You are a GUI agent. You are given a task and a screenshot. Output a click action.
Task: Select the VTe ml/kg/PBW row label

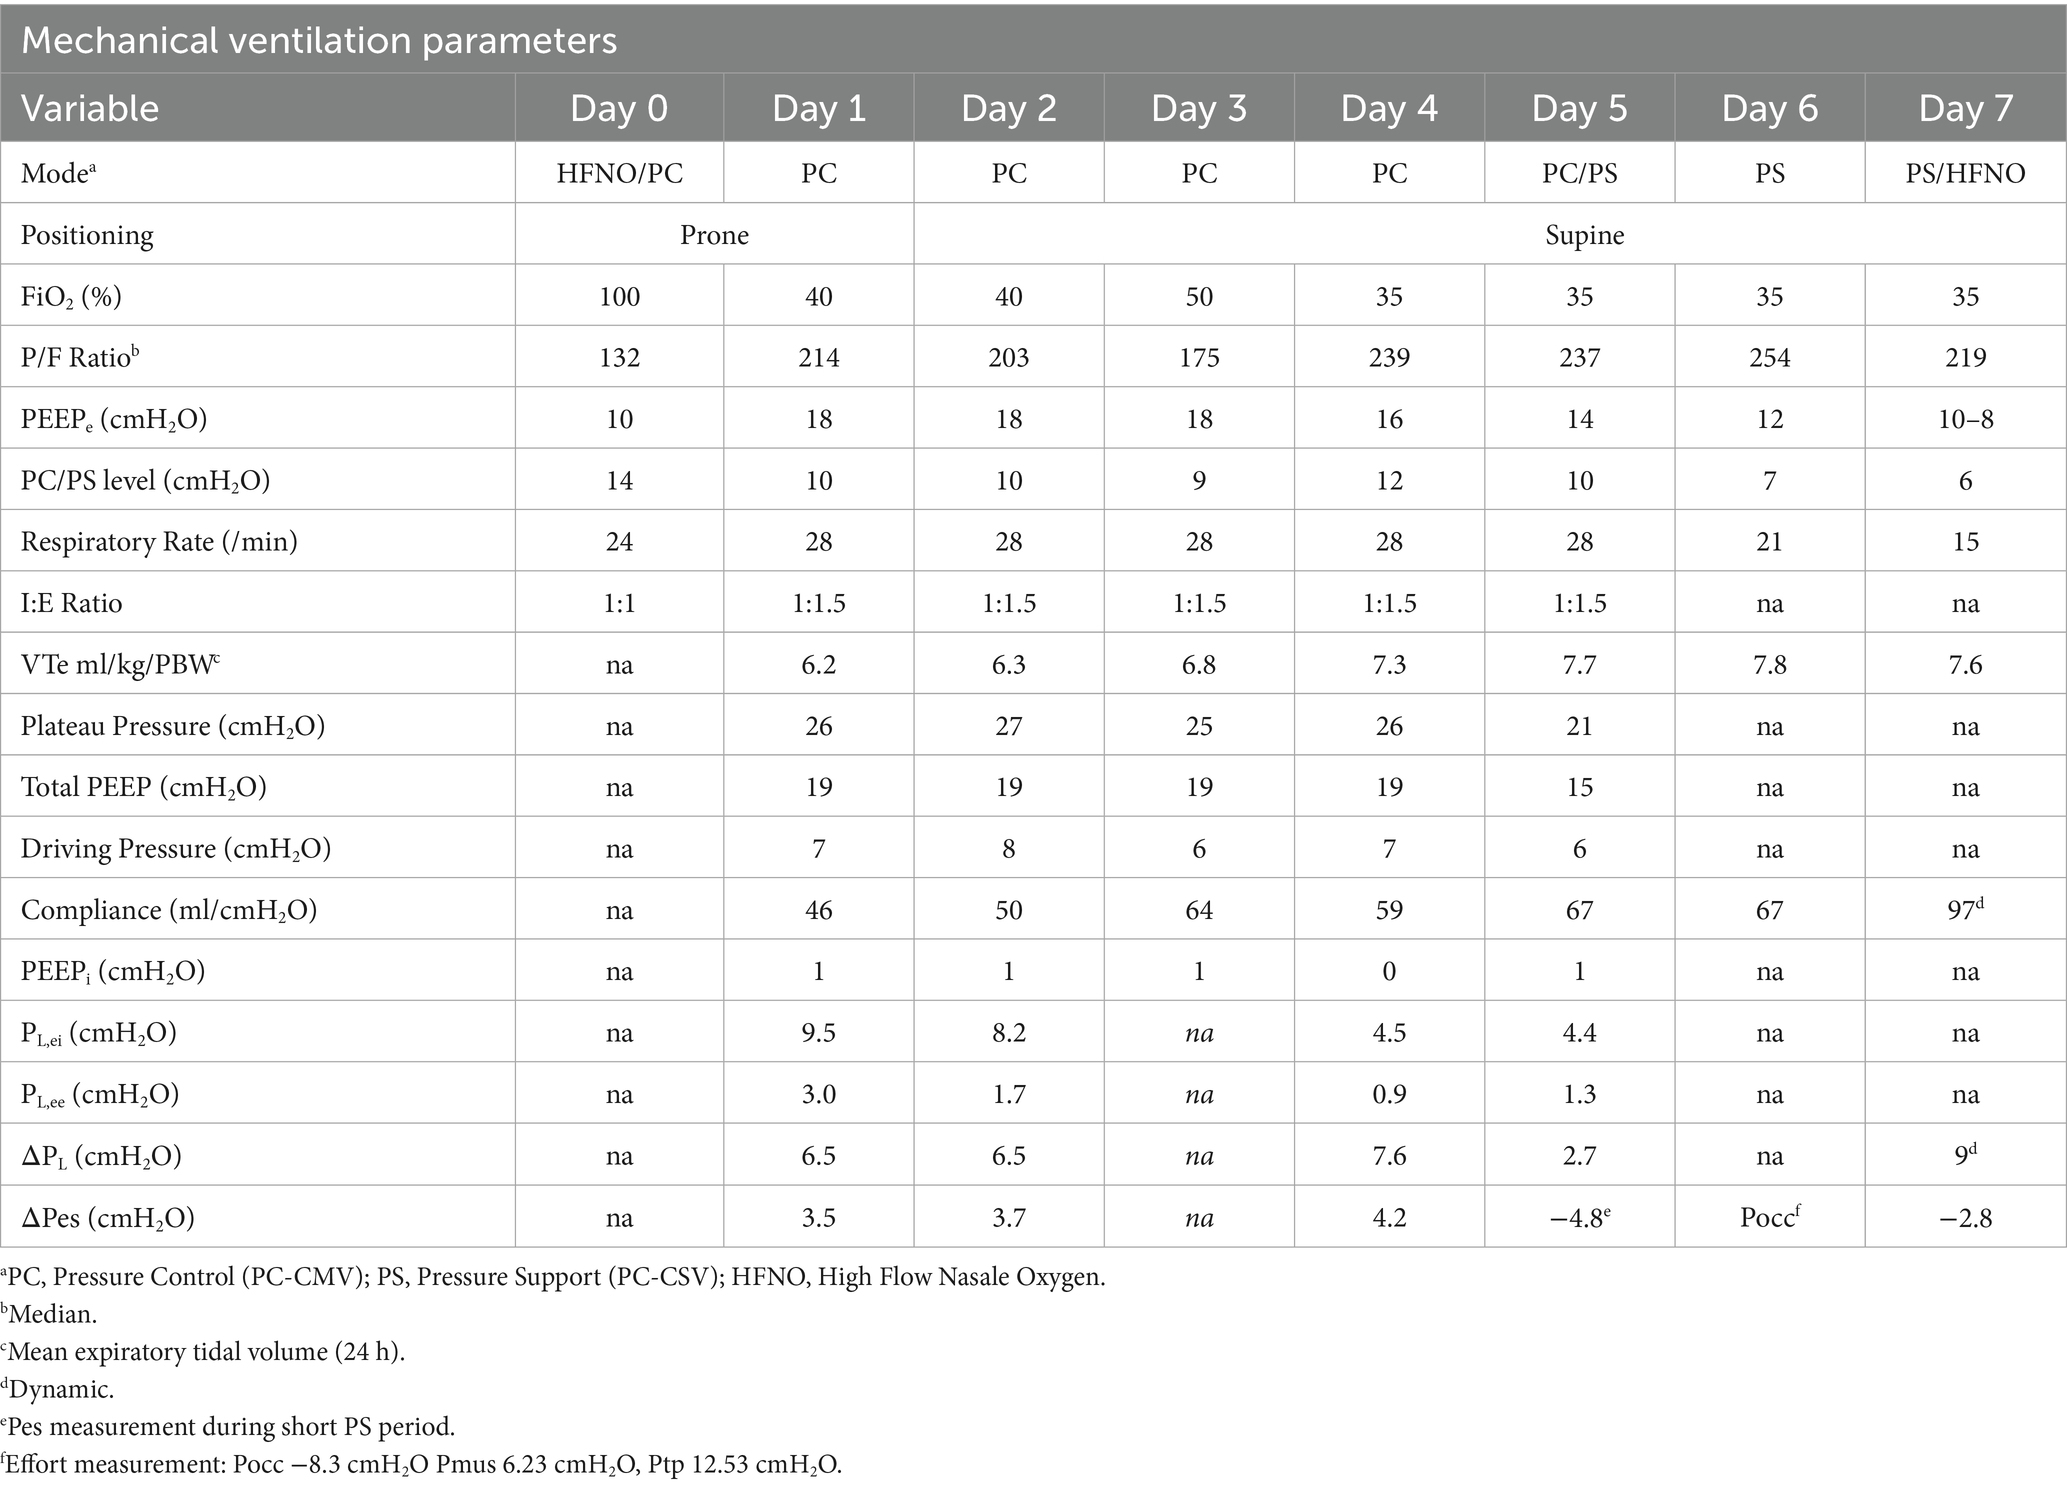pyautogui.click(x=119, y=664)
